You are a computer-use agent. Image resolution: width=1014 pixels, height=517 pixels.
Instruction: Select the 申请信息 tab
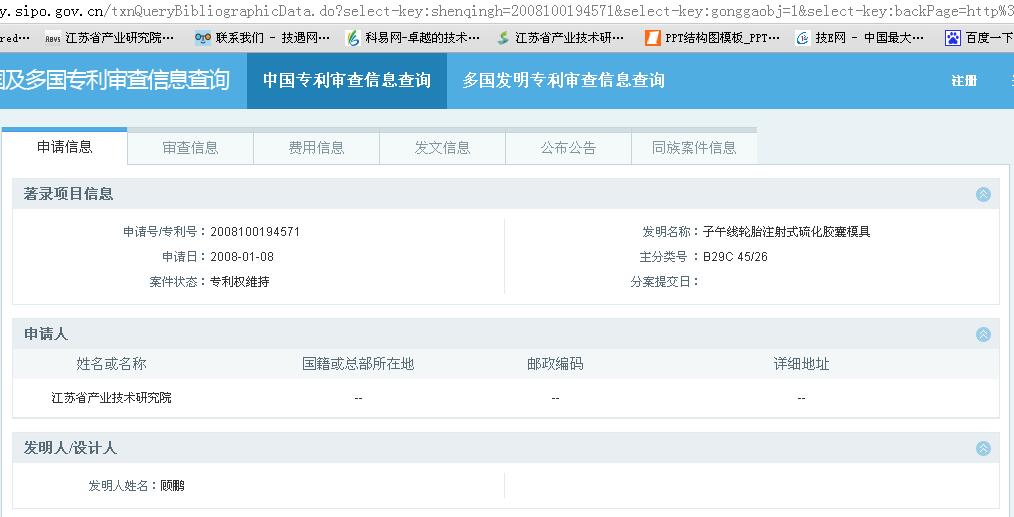pos(65,147)
